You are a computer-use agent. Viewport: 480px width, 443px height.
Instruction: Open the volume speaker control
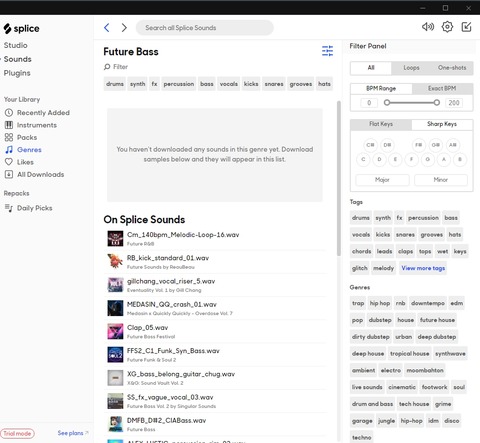coord(428,27)
